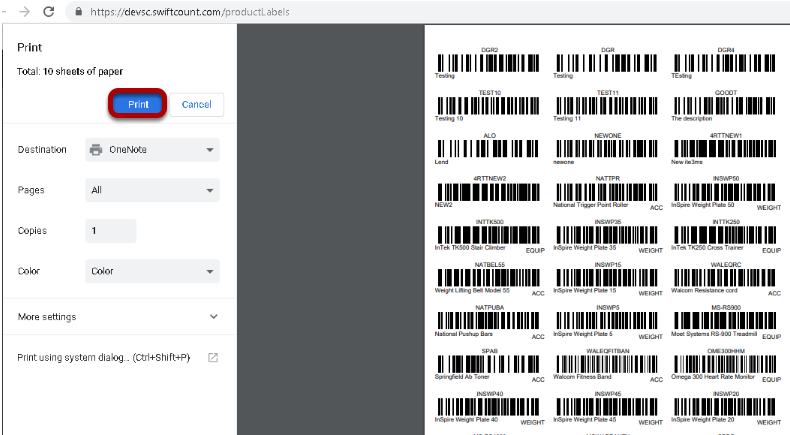
Task: Open the Color mode dropdown
Action: click(x=152, y=271)
